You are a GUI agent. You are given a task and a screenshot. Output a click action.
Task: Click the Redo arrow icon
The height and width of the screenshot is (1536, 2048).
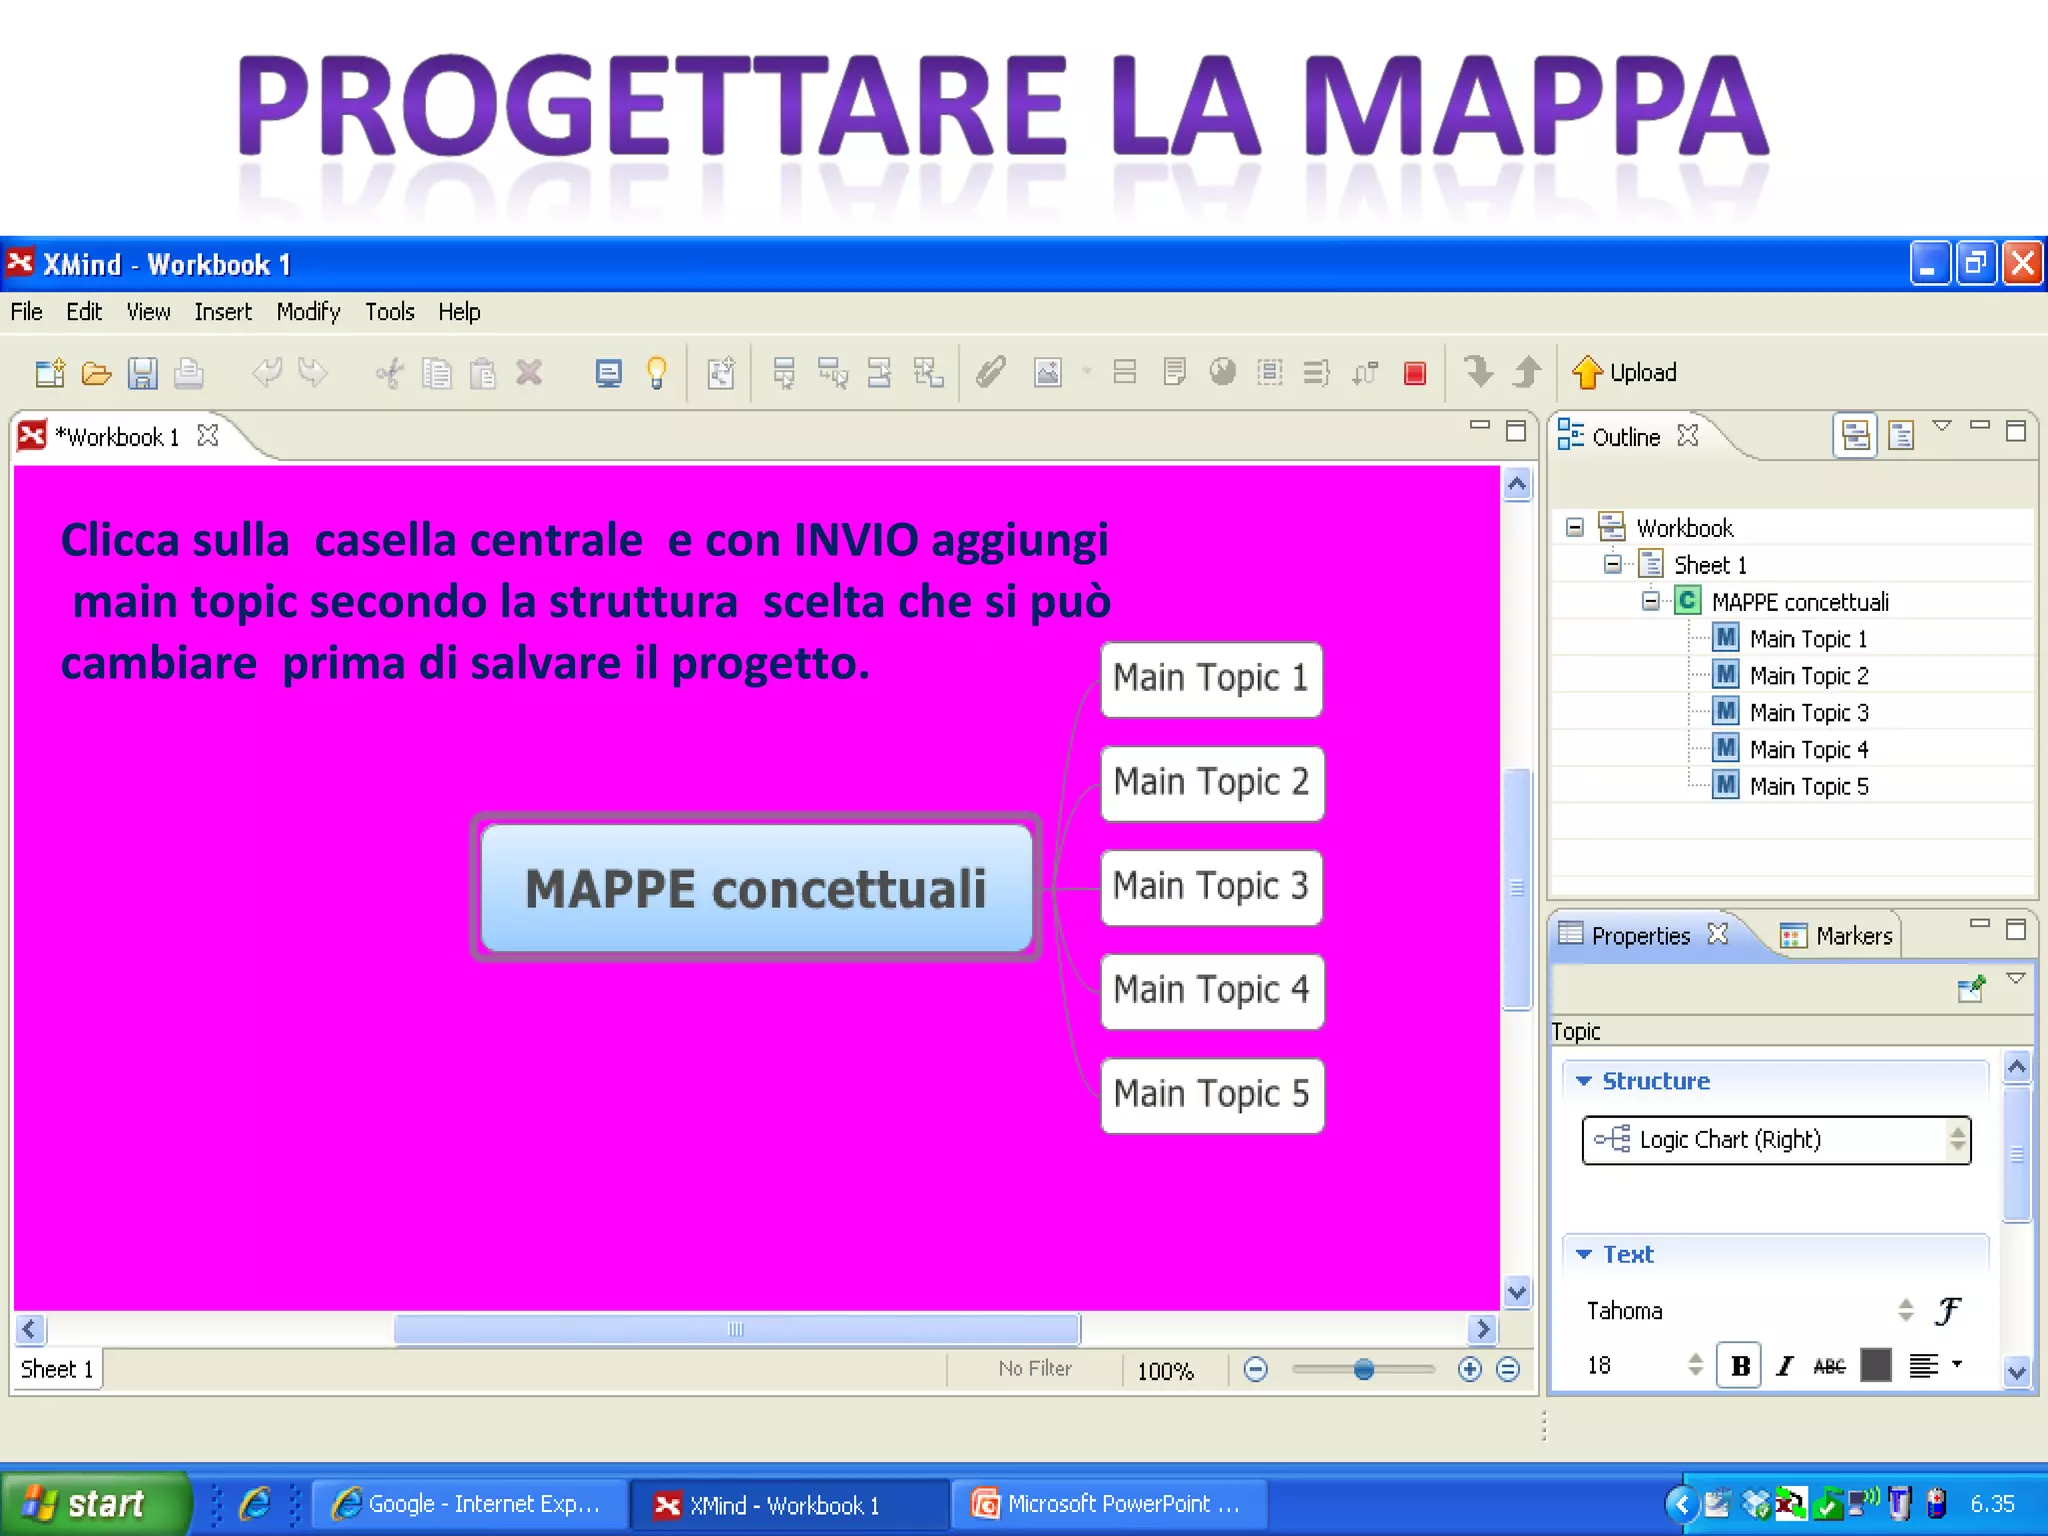pos(313,374)
